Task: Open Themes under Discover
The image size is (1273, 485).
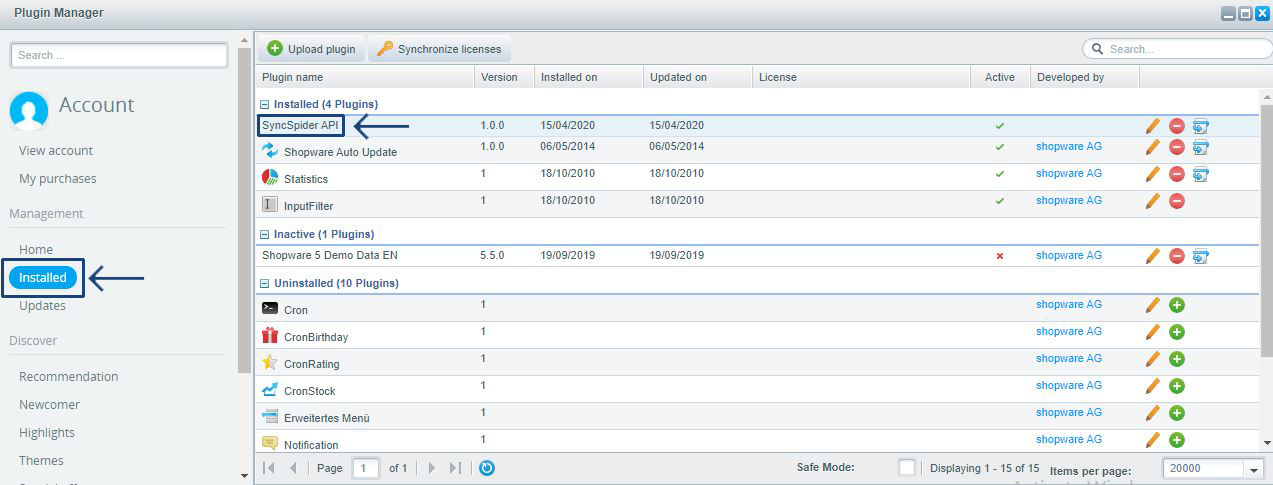Action: click(x=41, y=461)
